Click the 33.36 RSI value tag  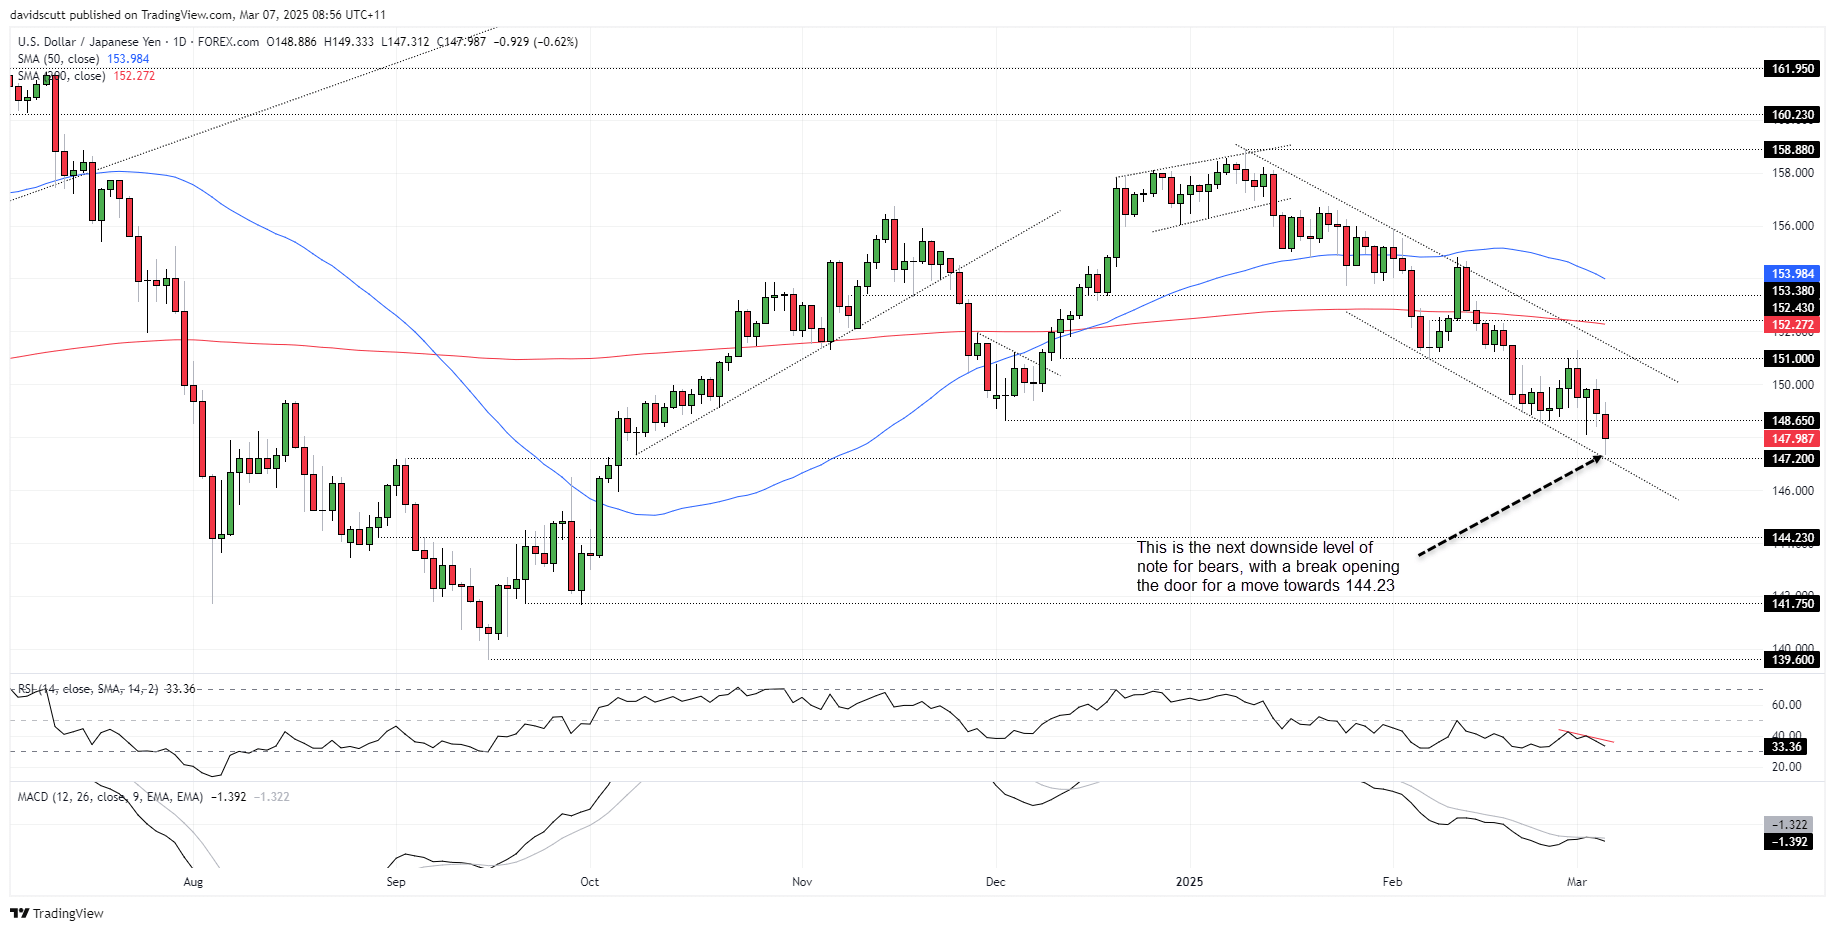[x=1786, y=747]
